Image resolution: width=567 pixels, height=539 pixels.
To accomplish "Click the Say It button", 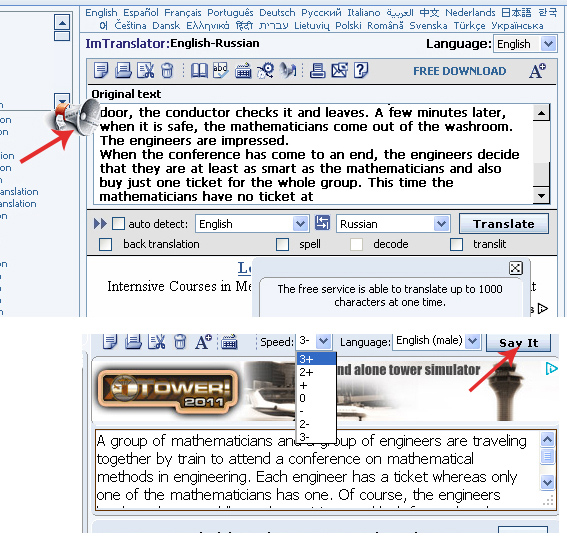I will (519, 342).
